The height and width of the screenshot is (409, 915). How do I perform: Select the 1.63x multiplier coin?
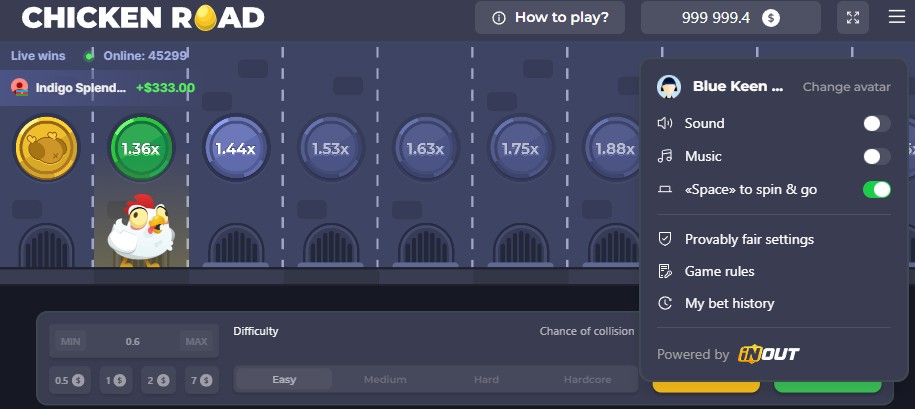coord(425,148)
